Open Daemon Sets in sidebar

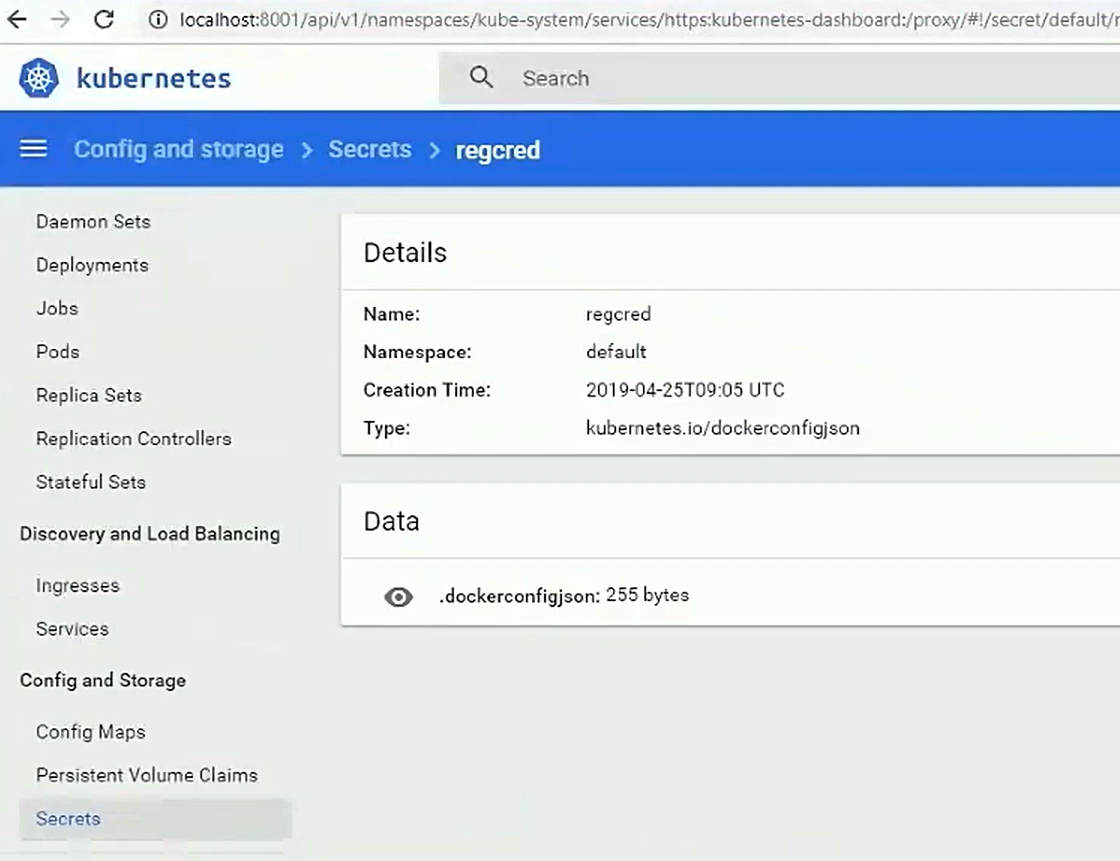(x=94, y=222)
